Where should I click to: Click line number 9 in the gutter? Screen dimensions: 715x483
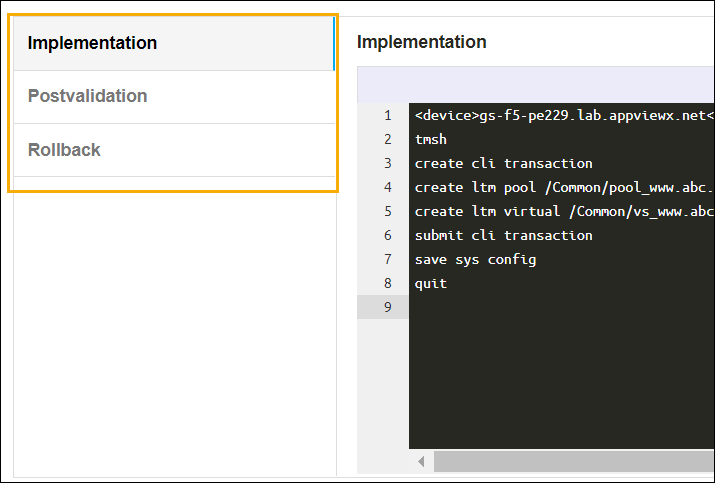click(388, 307)
